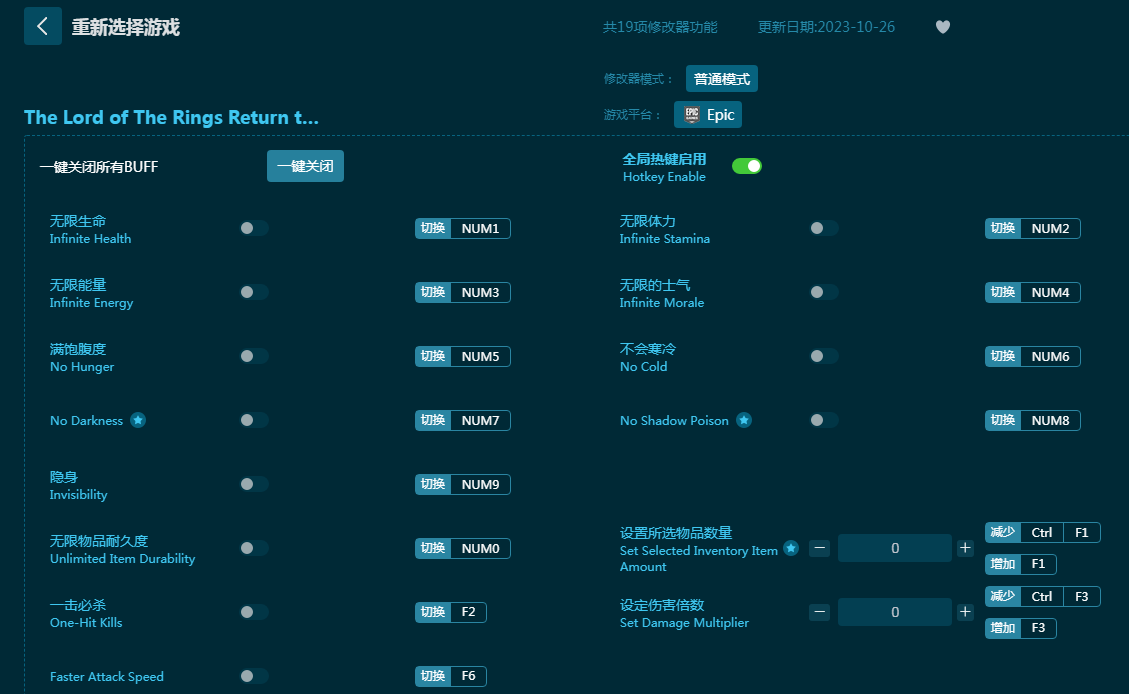Screen dimensions: 1129x694
Task: Click the NUM2 hotkey for Infinite Stamina
Action: 1033,228
